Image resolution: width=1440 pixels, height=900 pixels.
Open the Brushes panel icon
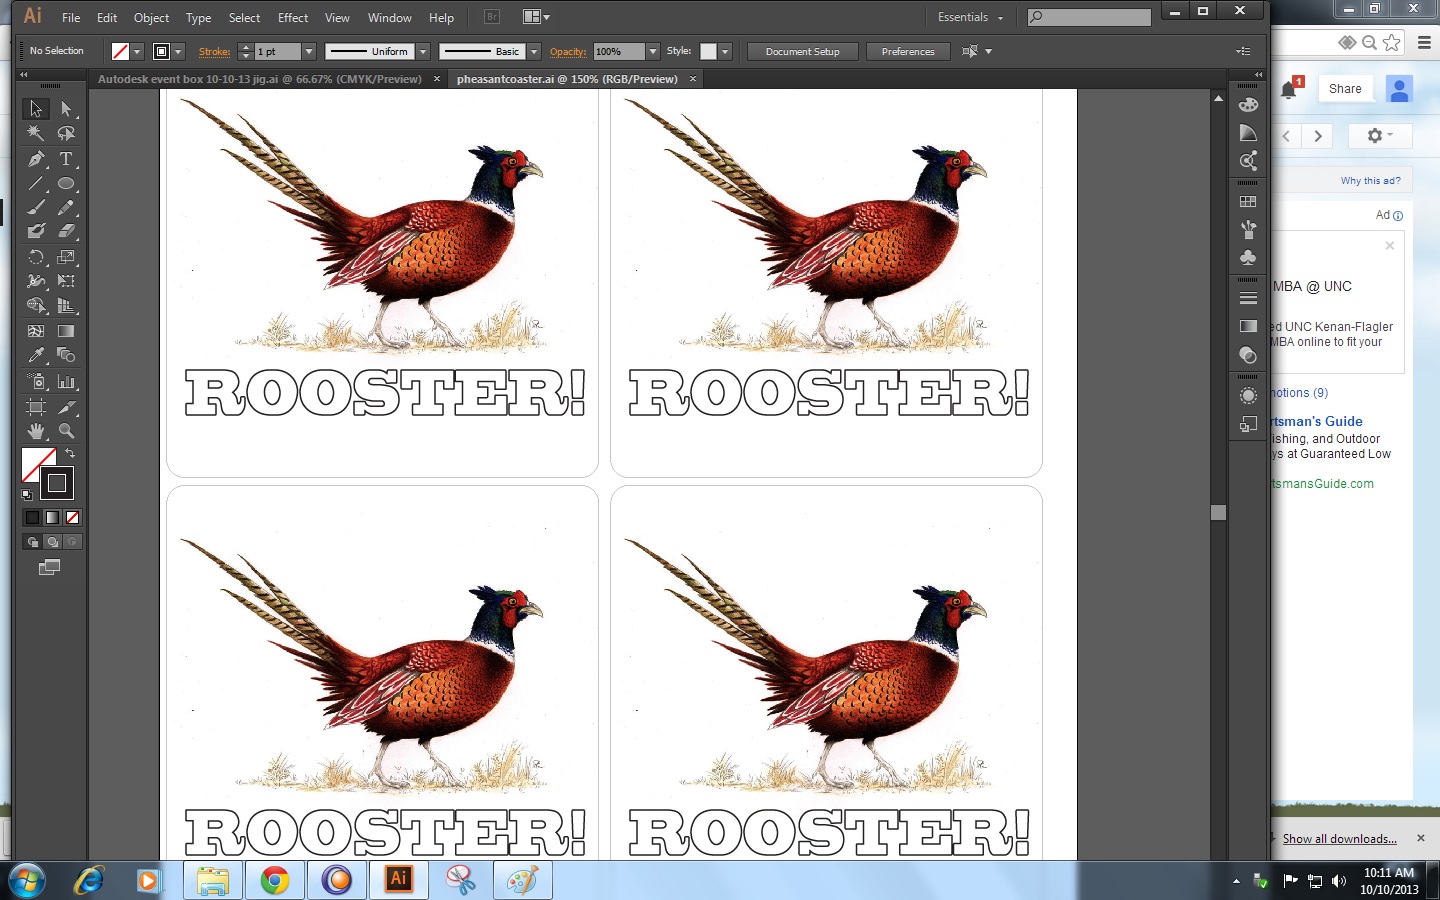[x=1248, y=229]
